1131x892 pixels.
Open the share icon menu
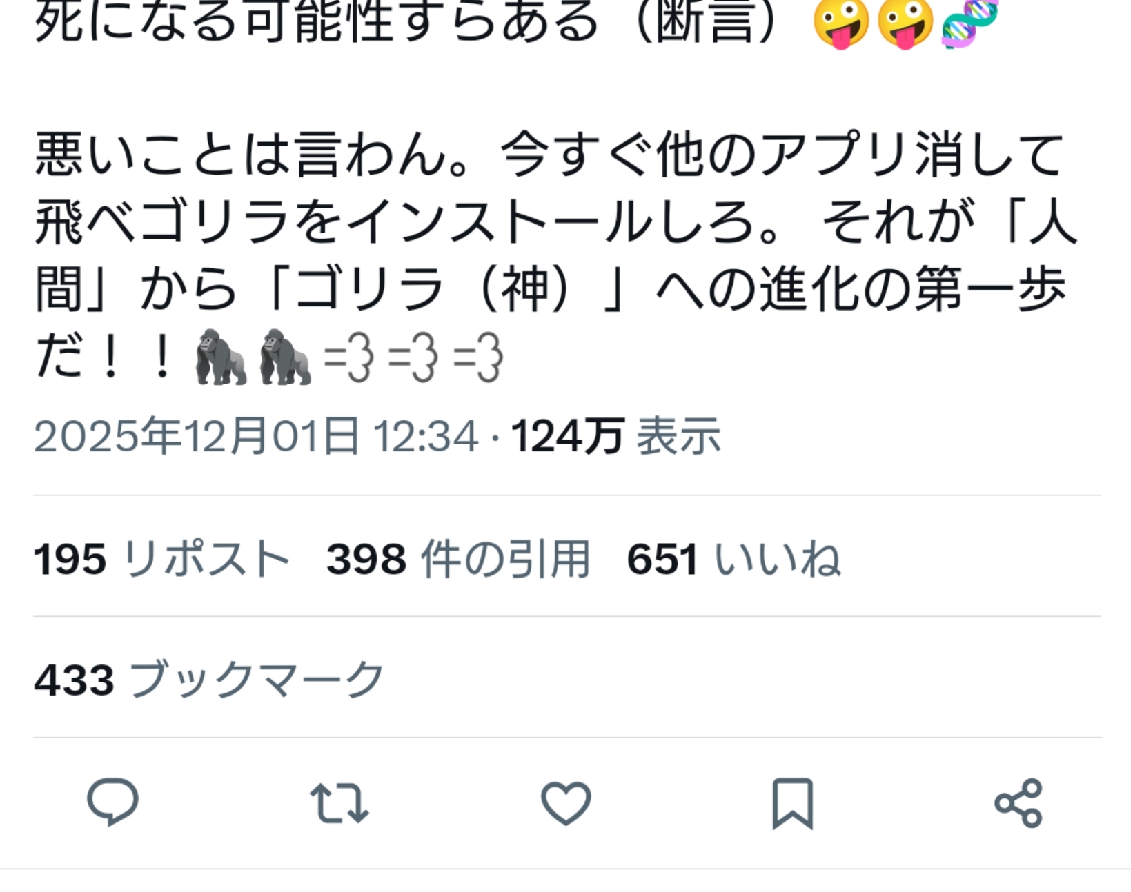1018,803
